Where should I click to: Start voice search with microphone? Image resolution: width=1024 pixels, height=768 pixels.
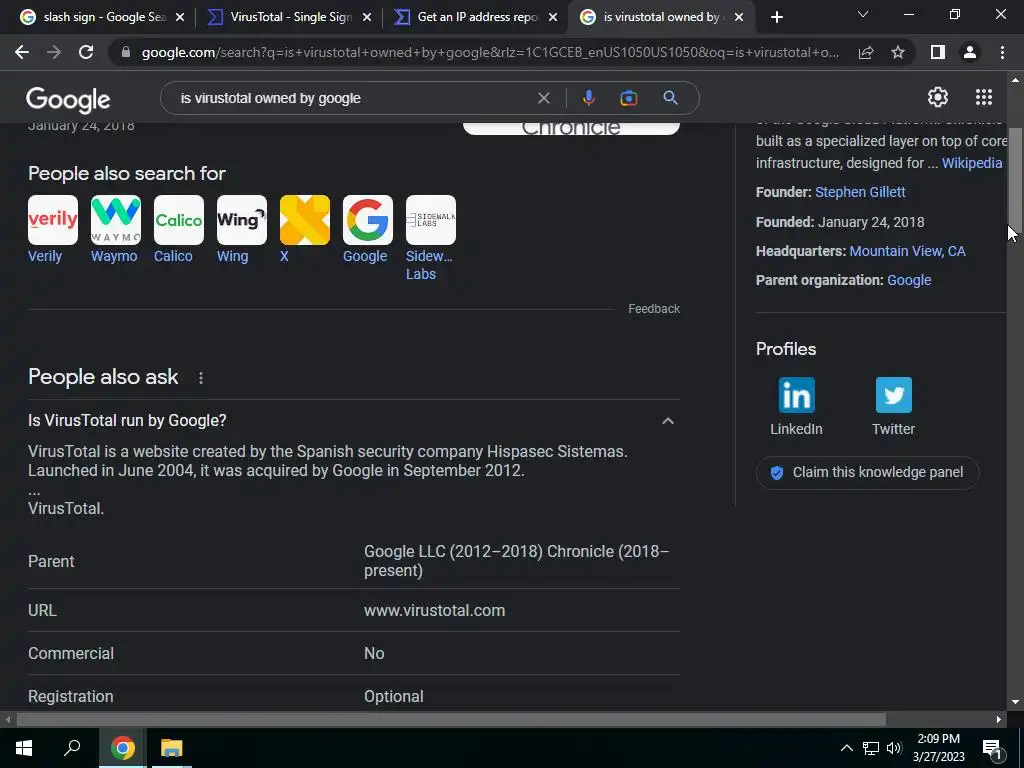pyautogui.click(x=588, y=98)
